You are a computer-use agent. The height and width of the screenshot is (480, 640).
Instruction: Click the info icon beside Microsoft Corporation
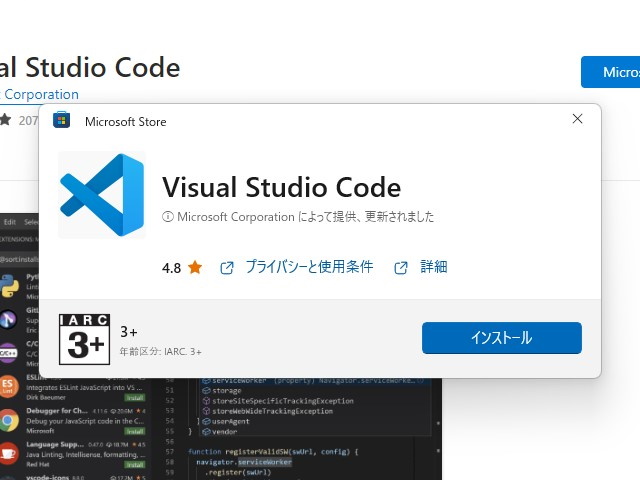(x=167, y=216)
